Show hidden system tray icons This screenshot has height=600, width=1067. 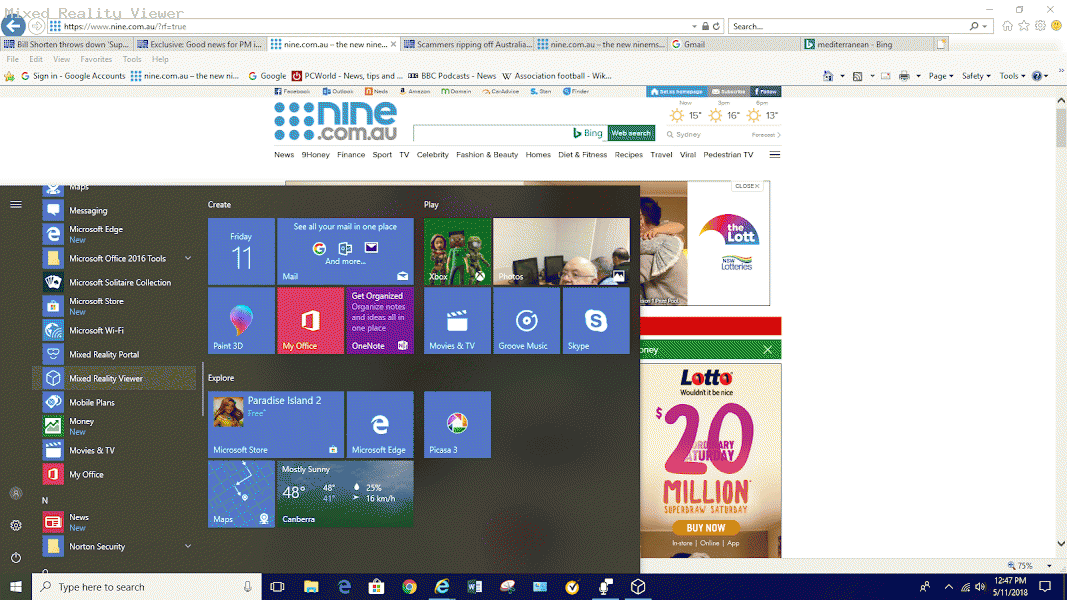tap(949, 586)
